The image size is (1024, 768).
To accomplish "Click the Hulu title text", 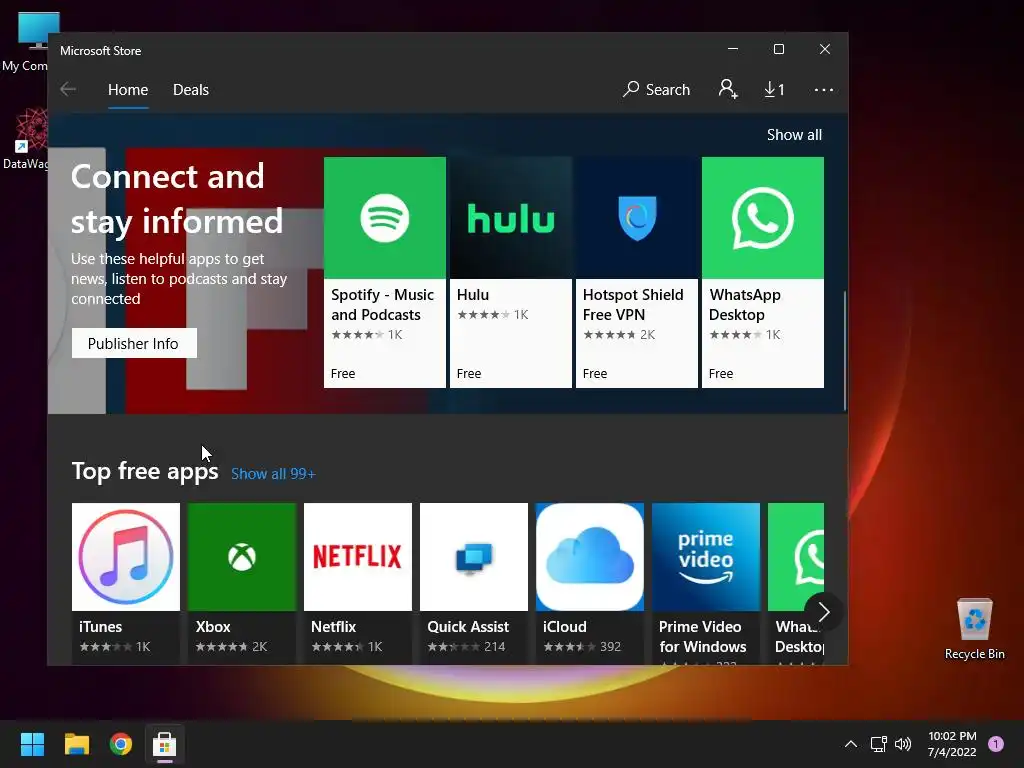I will (473, 295).
